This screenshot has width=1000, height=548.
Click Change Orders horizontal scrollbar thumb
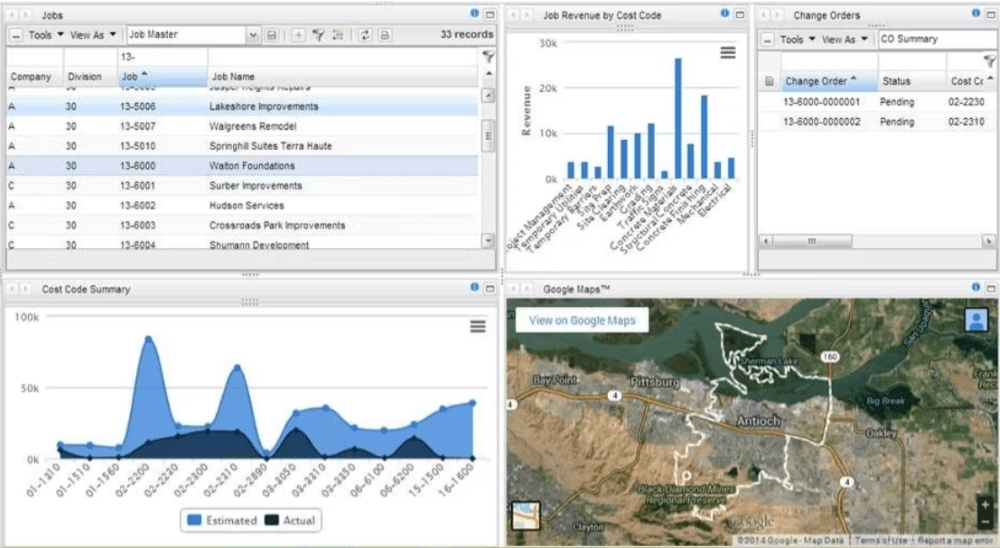(x=812, y=241)
